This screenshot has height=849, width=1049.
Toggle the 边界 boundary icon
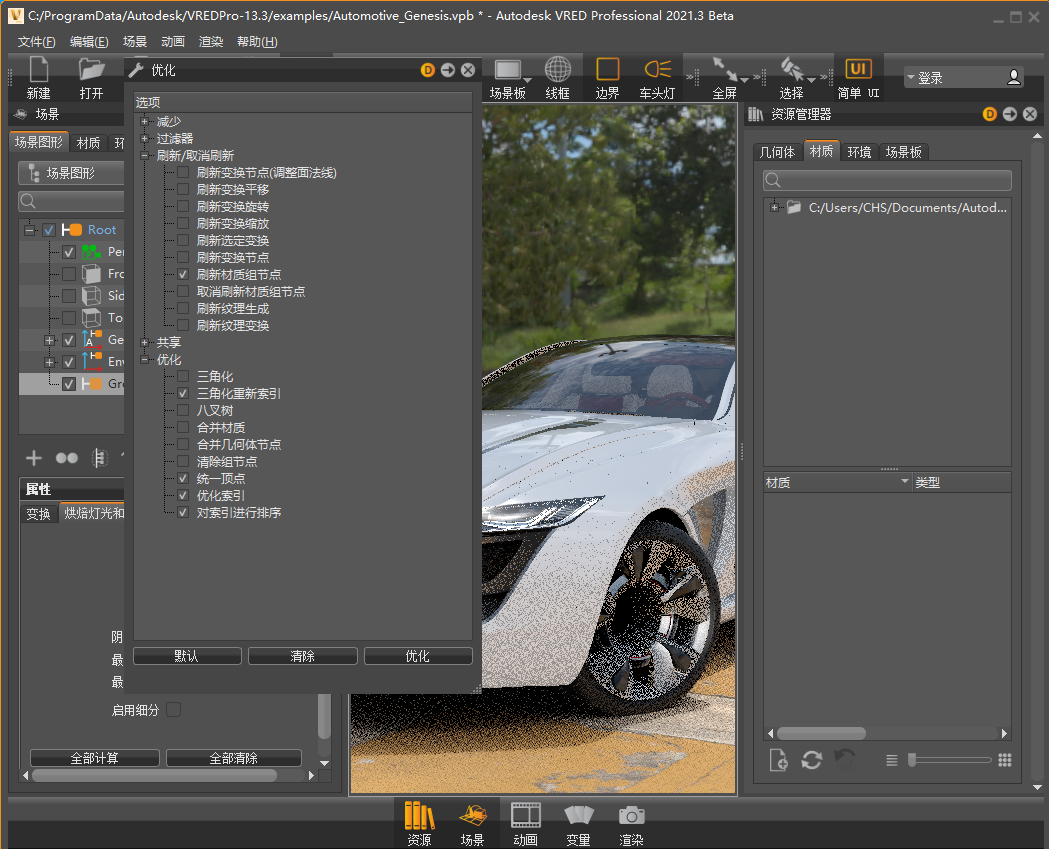607,70
